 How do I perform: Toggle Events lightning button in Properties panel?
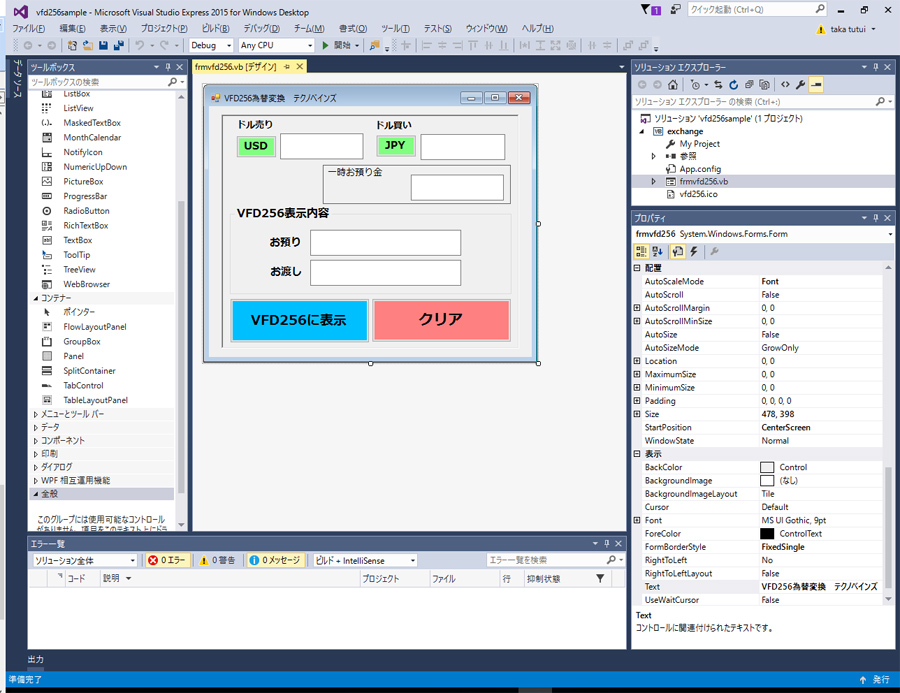pos(694,251)
